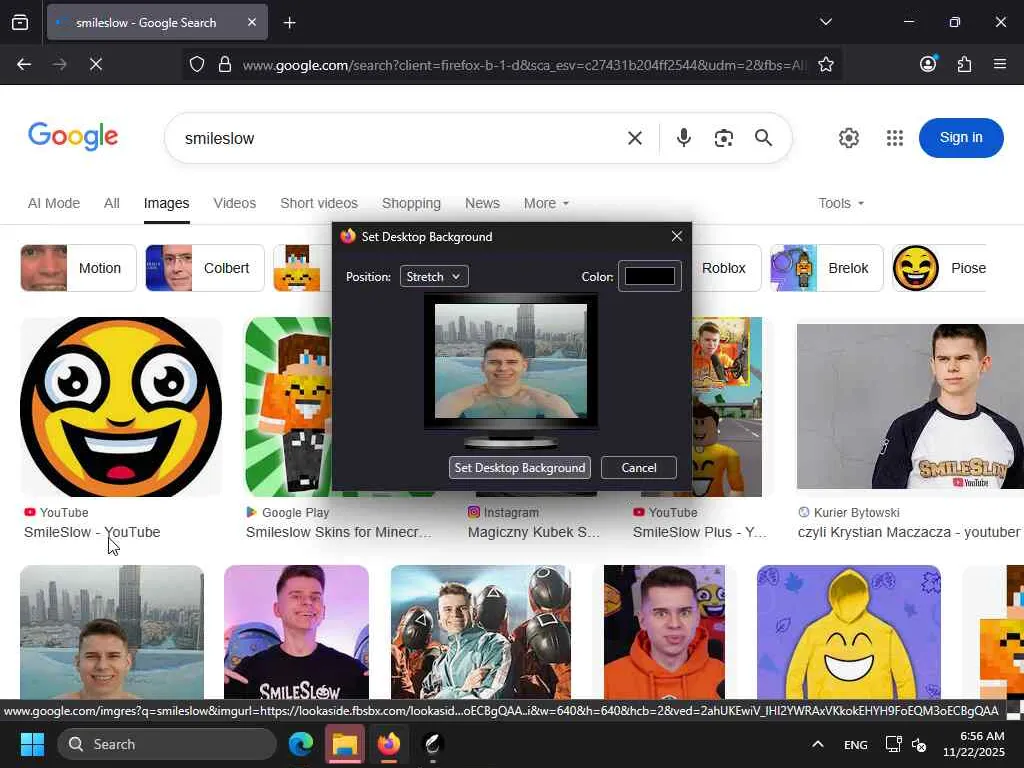Open the ENG language indicator
The height and width of the screenshot is (768, 1024).
point(856,744)
